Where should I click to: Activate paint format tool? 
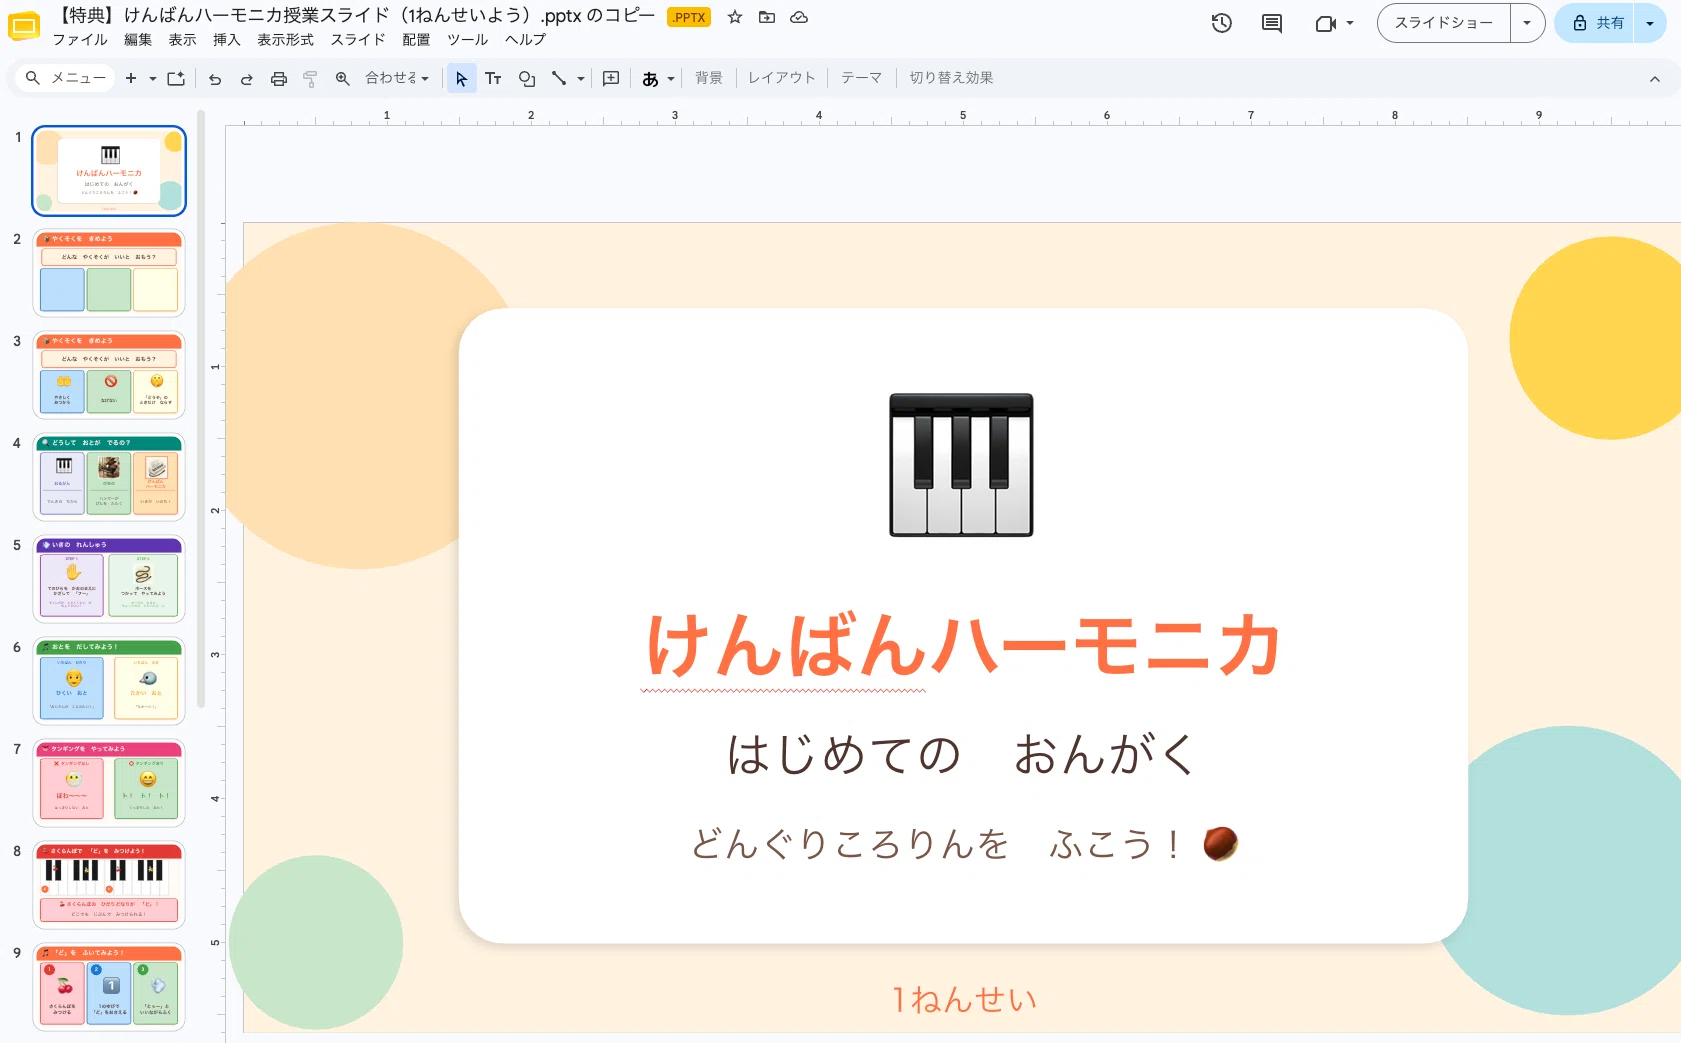tap(310, 78)
